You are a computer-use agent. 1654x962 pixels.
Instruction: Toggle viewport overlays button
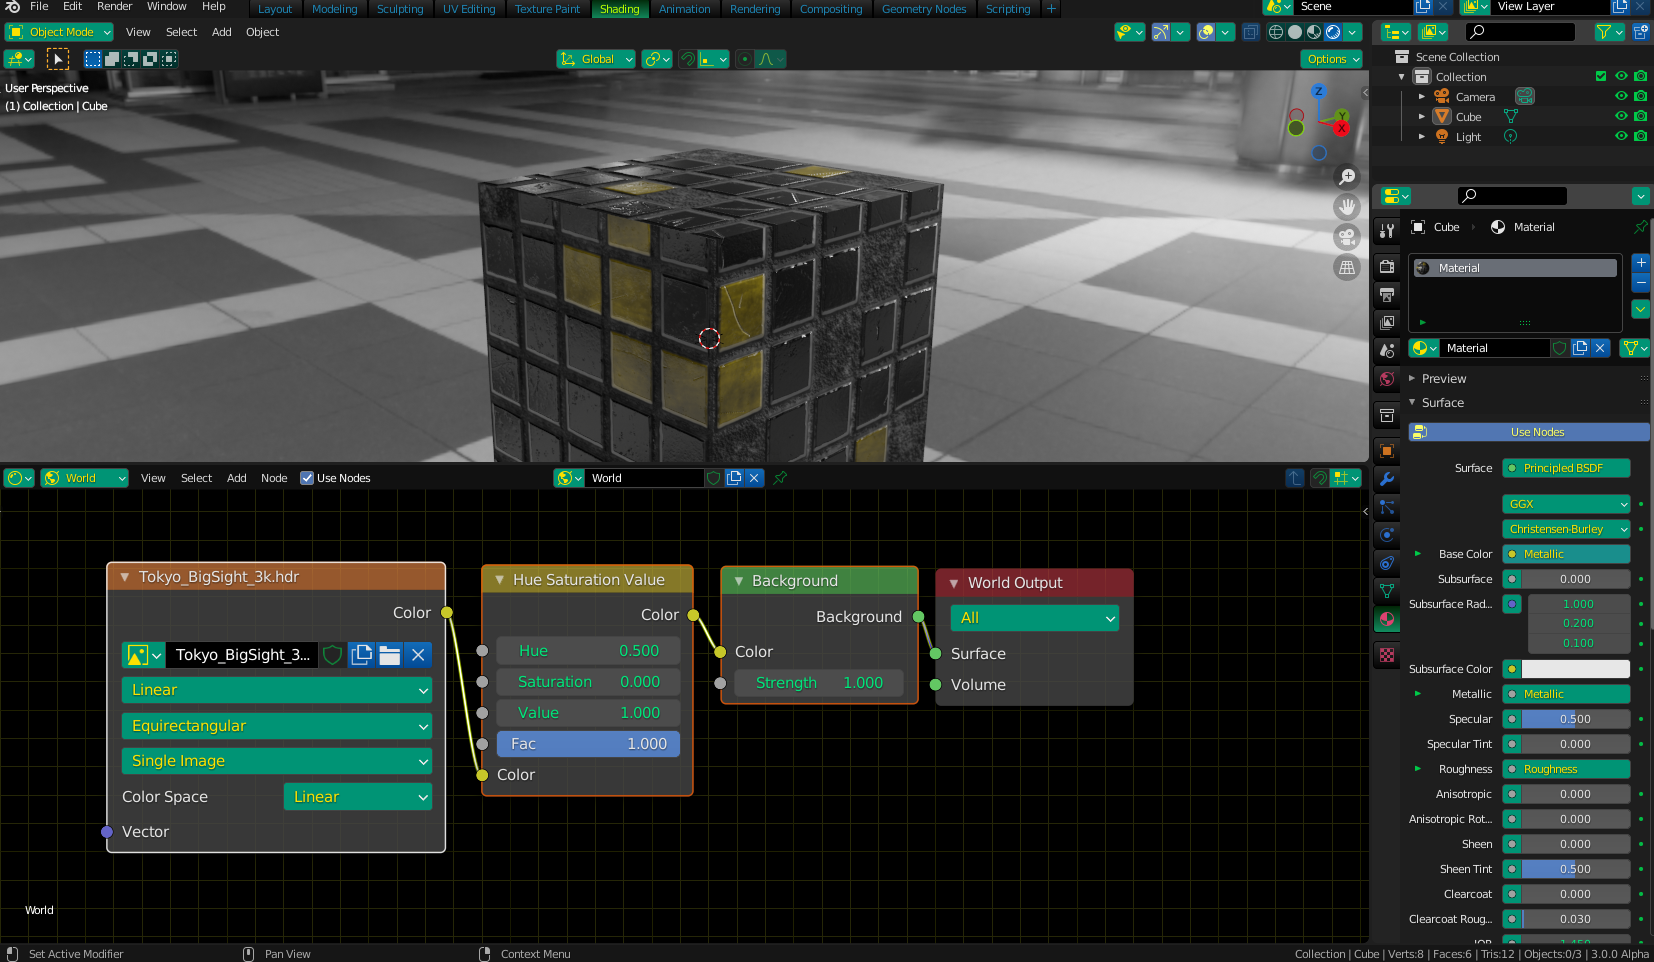point(1207,32)
